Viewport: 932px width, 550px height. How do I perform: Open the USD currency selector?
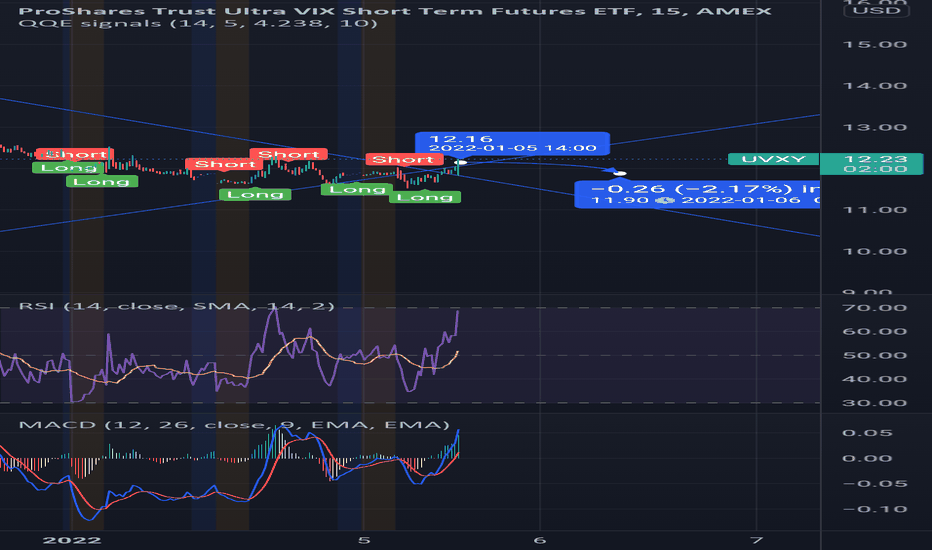coord(876,11)
